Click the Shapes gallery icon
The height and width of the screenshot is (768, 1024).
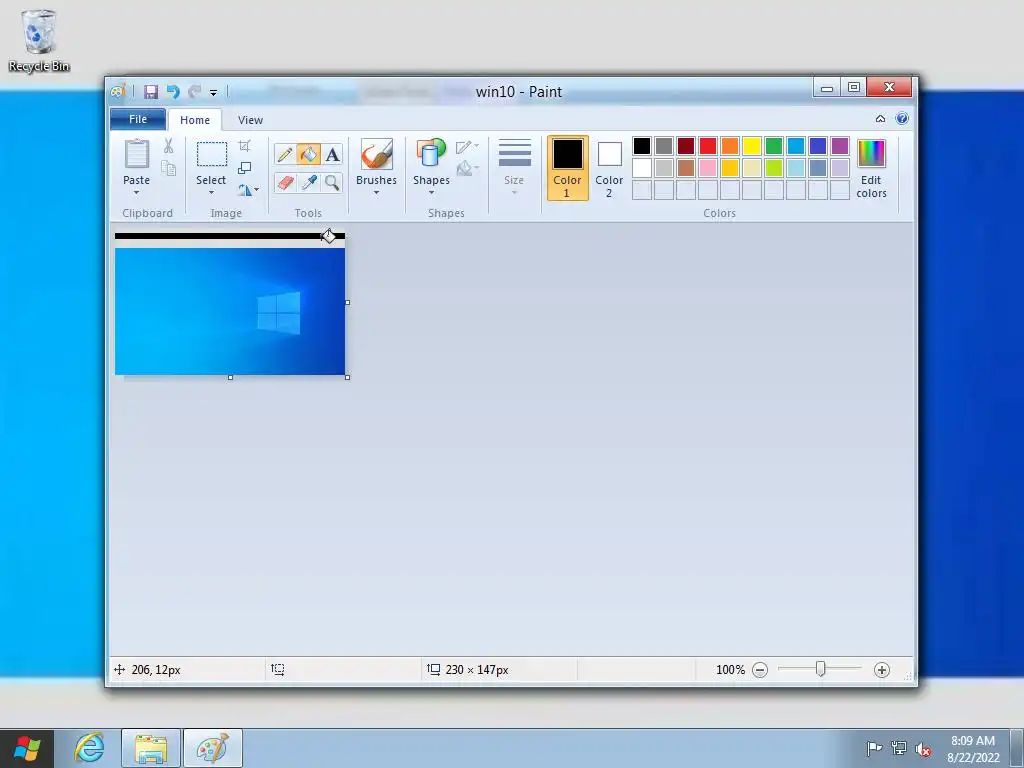click(431, 154)
